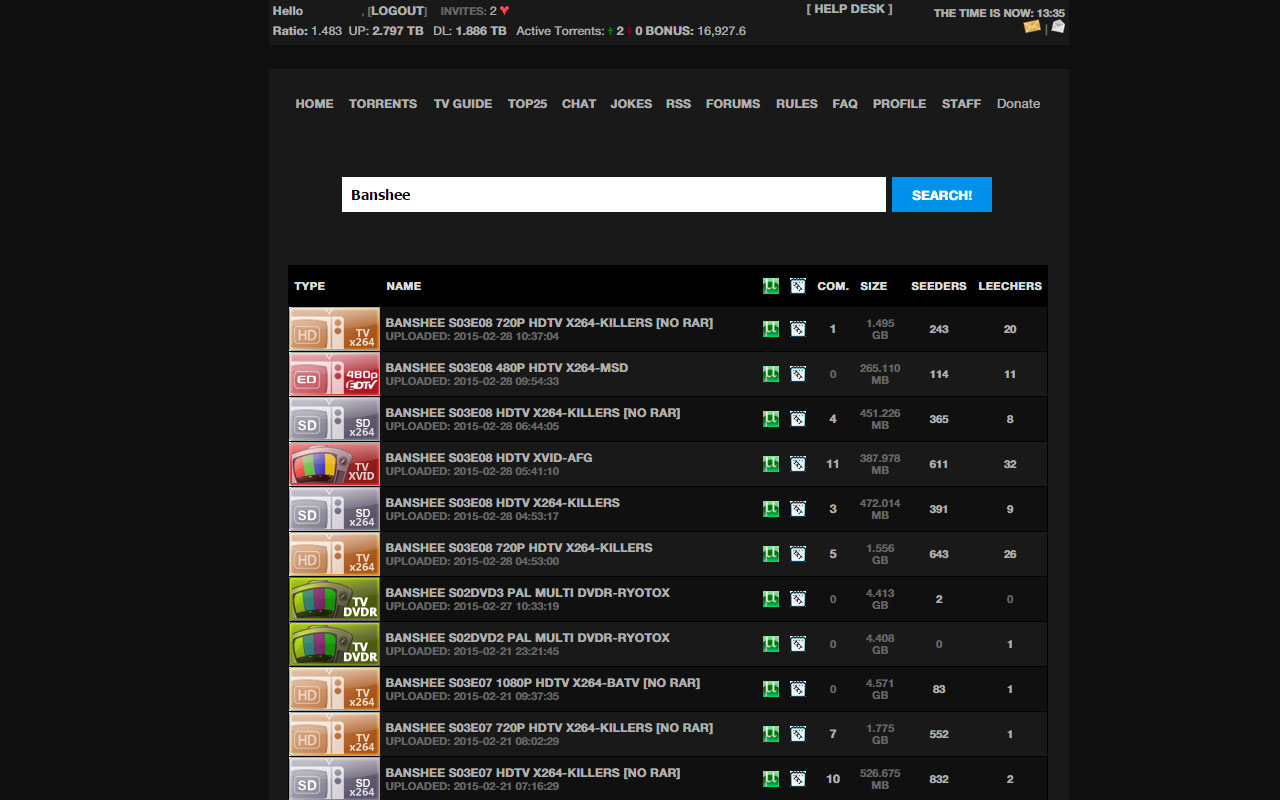Click the bookmark icon for Banshee S03E08 XVID-AFG
This screenshot has width=1280, height=800.
[797, 464]
